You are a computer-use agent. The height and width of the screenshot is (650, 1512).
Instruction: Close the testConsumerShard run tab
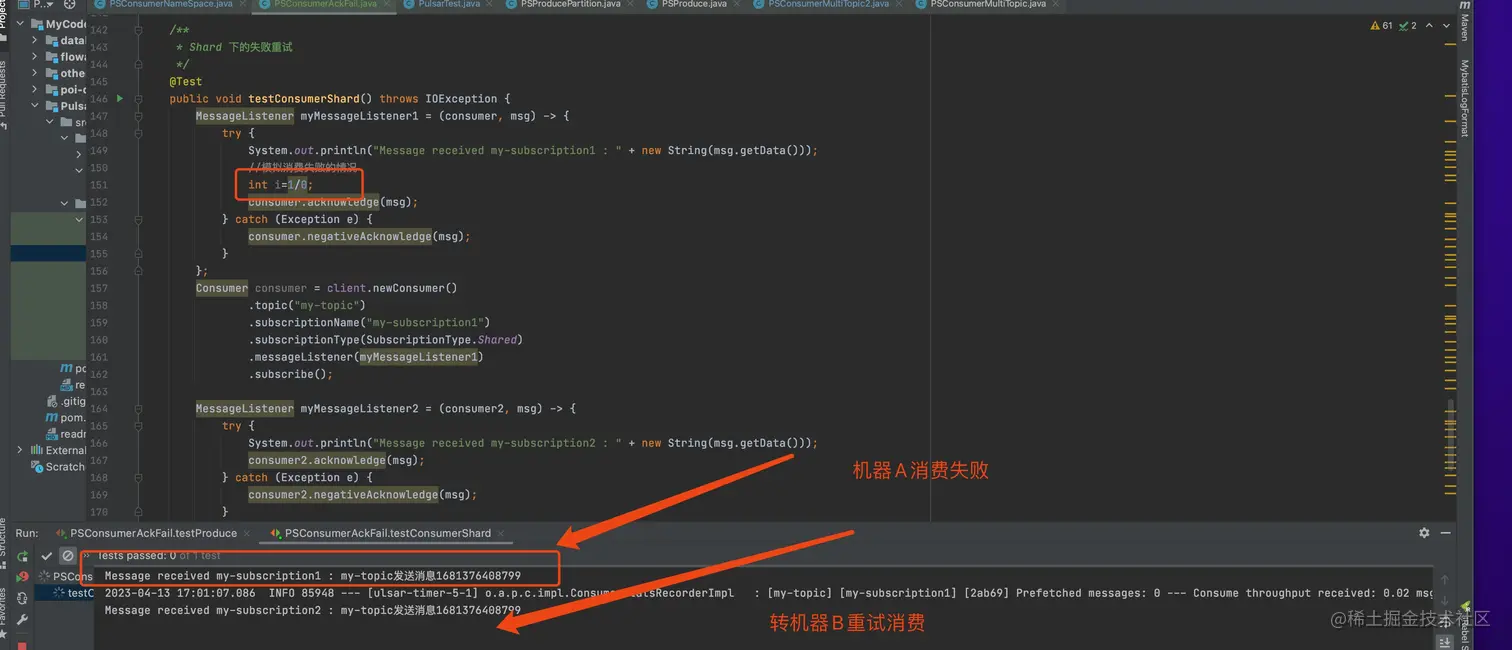point(500,533)
